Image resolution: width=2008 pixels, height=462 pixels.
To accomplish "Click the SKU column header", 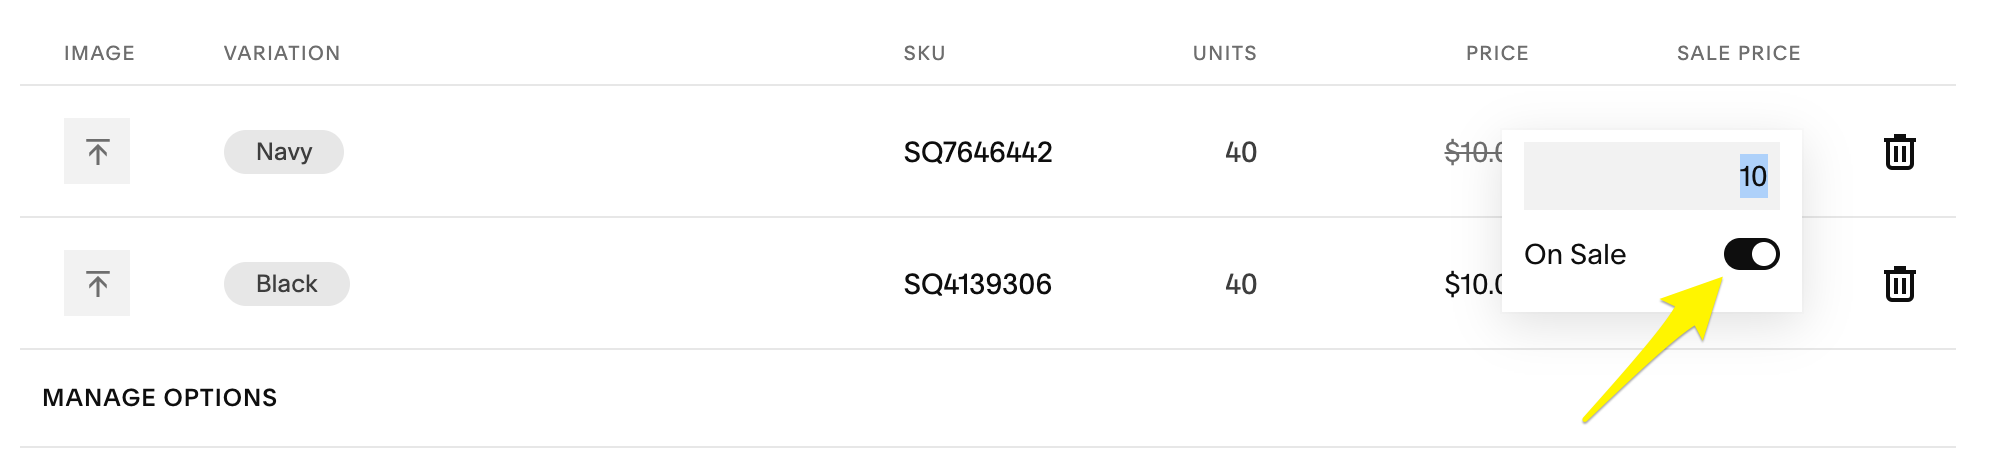I will 924,53.
